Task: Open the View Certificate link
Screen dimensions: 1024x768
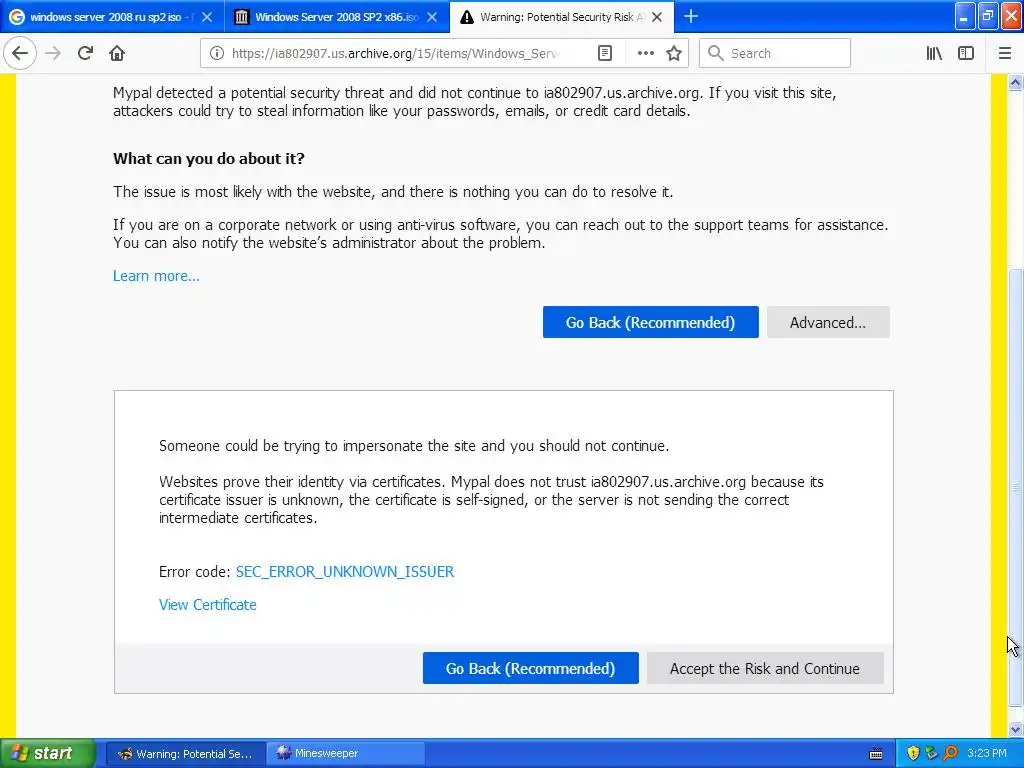Action: coord(208,605)
